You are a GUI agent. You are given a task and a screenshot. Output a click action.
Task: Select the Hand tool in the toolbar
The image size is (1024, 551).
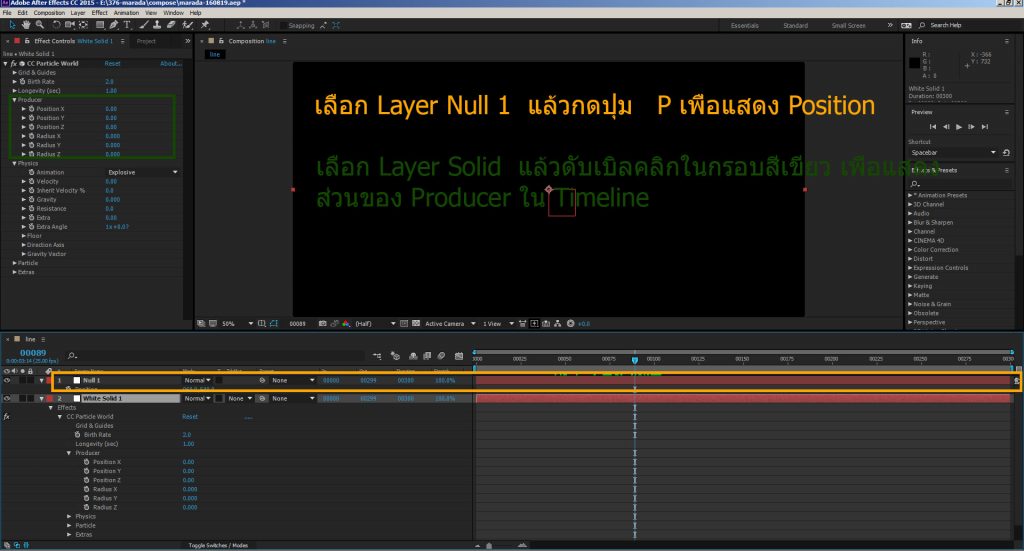pos(27,24)
